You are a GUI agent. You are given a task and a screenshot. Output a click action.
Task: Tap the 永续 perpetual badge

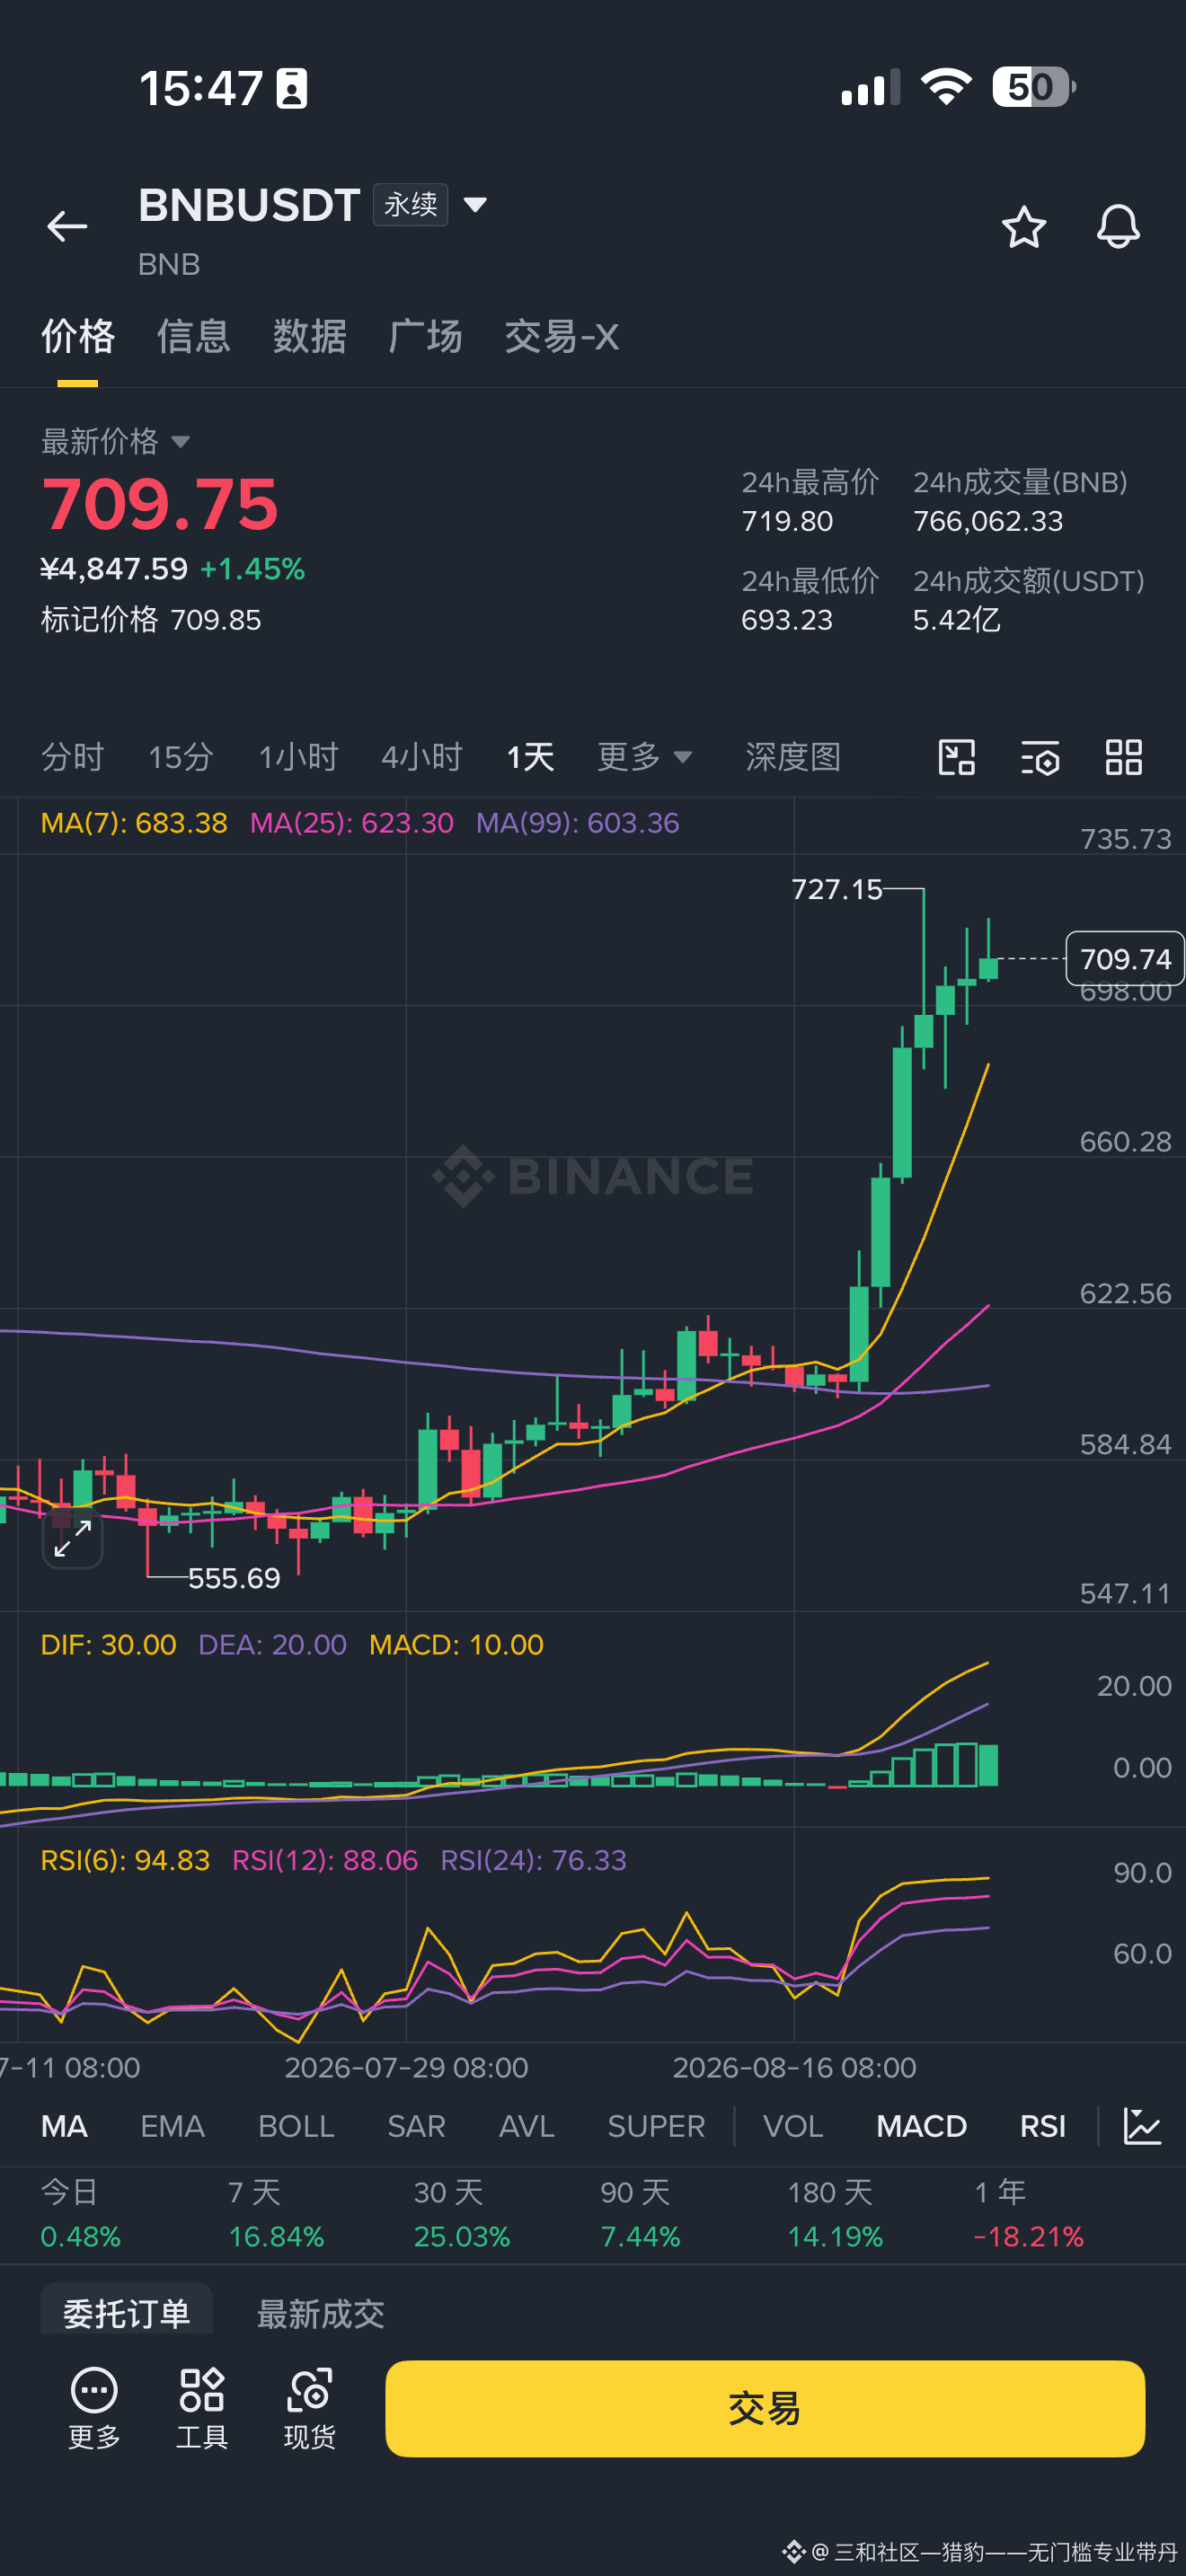tap(410, 205)
